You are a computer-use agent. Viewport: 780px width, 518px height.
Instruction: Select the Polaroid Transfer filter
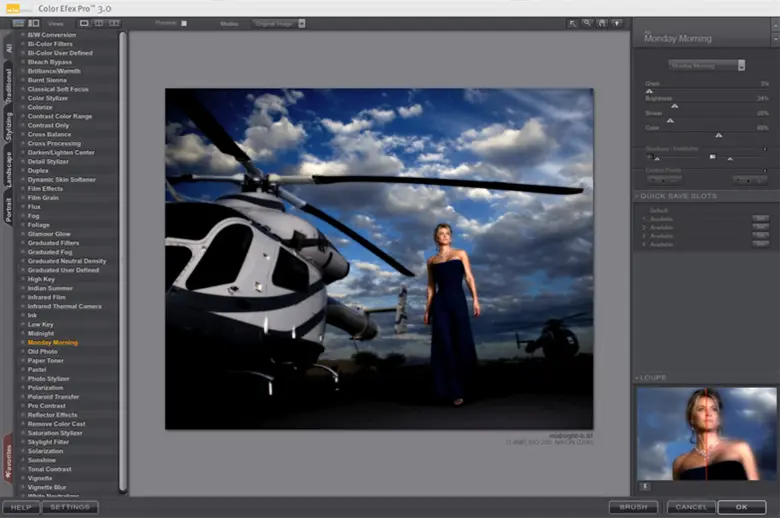click(53, 397)
